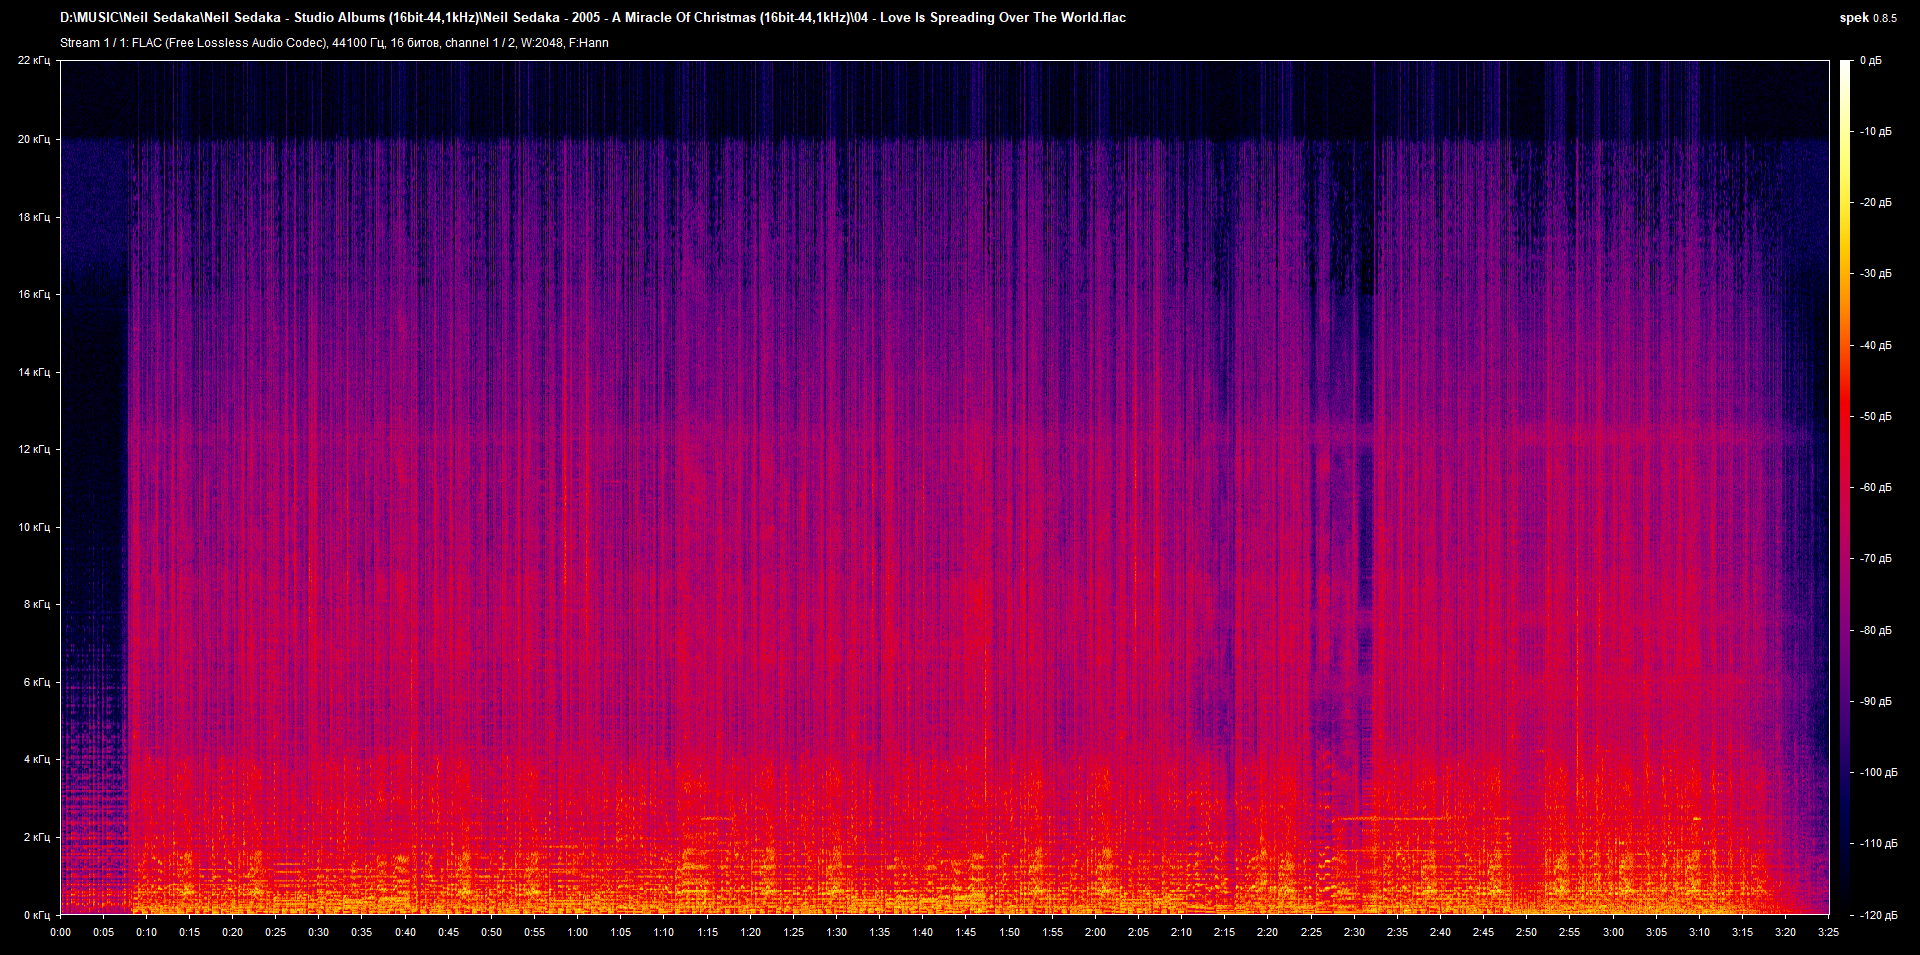Click the 1:30 time axis label
The image size is (1920, 955).
click(837, 932)
